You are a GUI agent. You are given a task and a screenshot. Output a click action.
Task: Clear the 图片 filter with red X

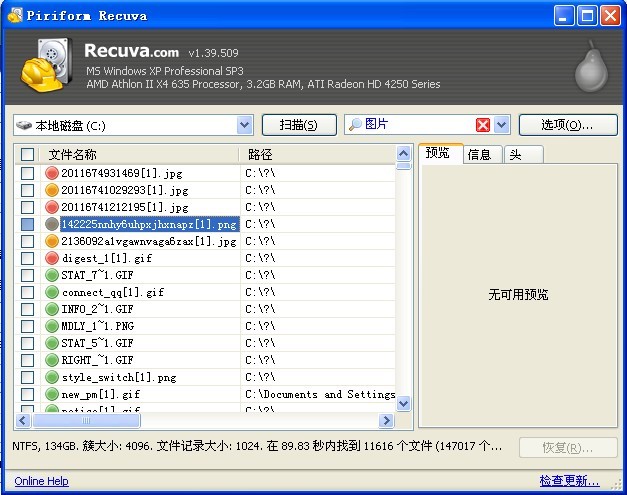click(x=483, y=125)
